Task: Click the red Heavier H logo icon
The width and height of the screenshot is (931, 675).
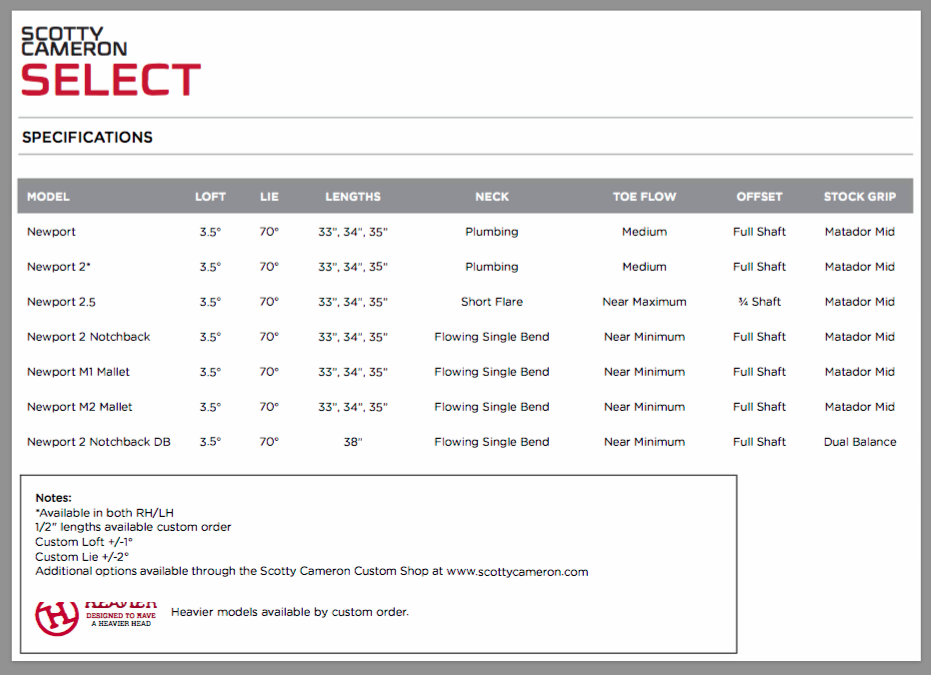Action: coord(57,616)
